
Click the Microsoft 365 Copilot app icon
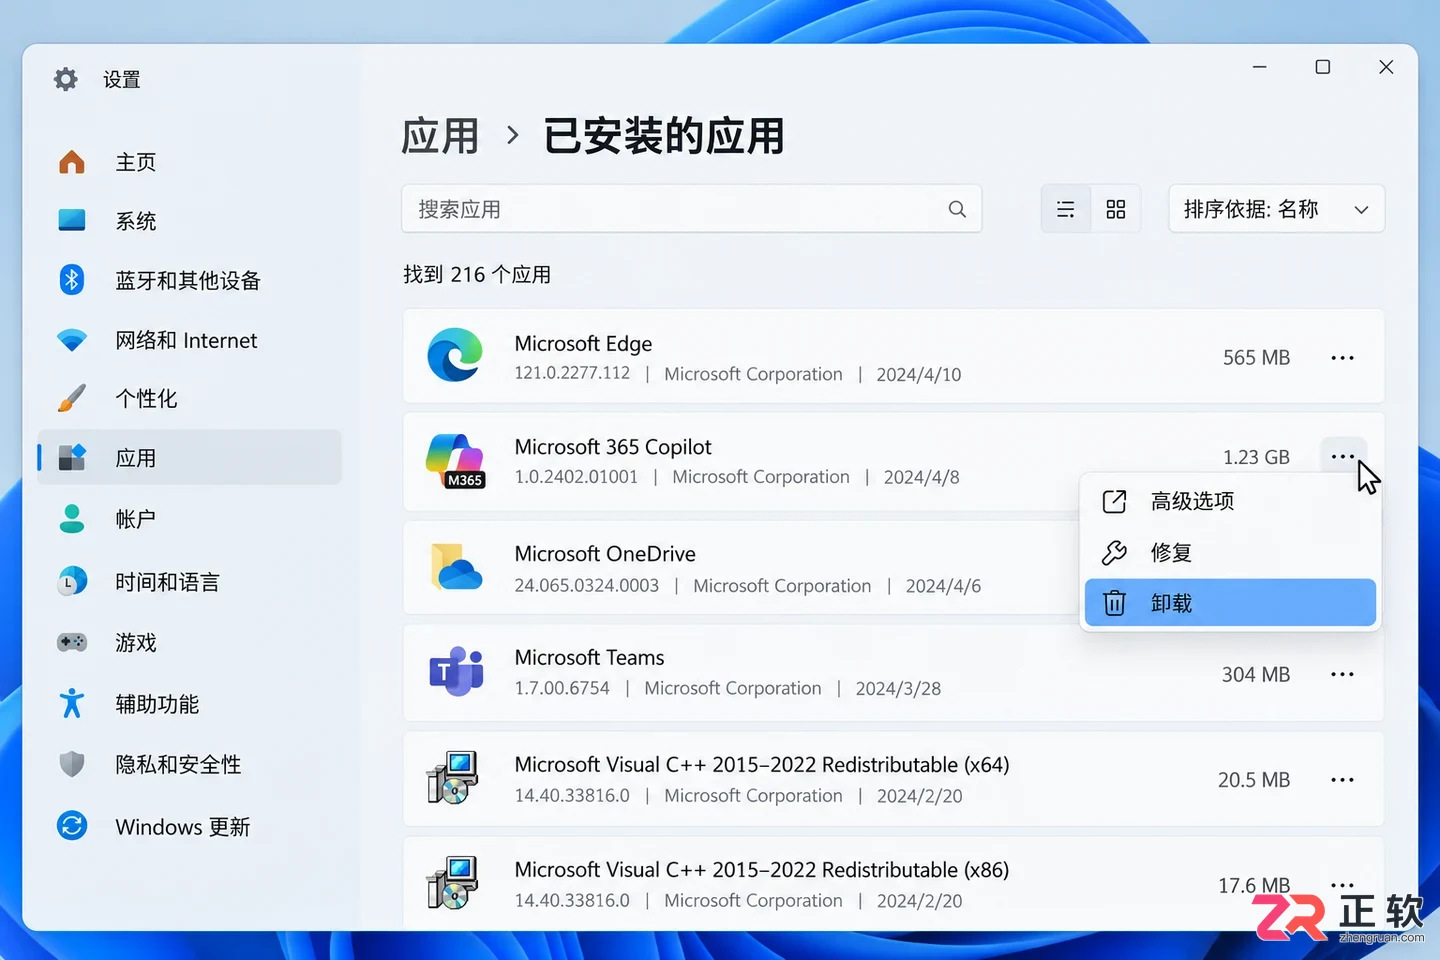coord(456,461)
